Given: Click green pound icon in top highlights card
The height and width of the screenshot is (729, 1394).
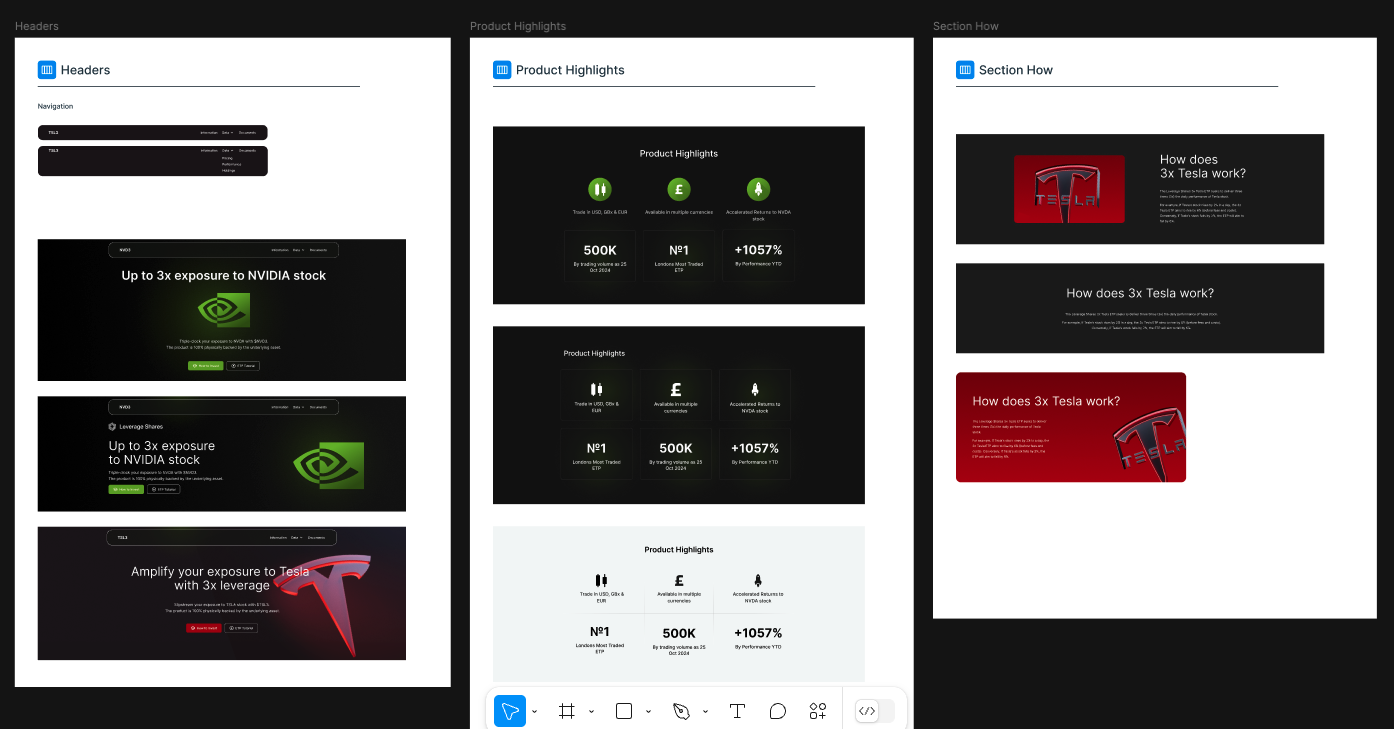Looking at the screenshot, I should pos(679,188).
